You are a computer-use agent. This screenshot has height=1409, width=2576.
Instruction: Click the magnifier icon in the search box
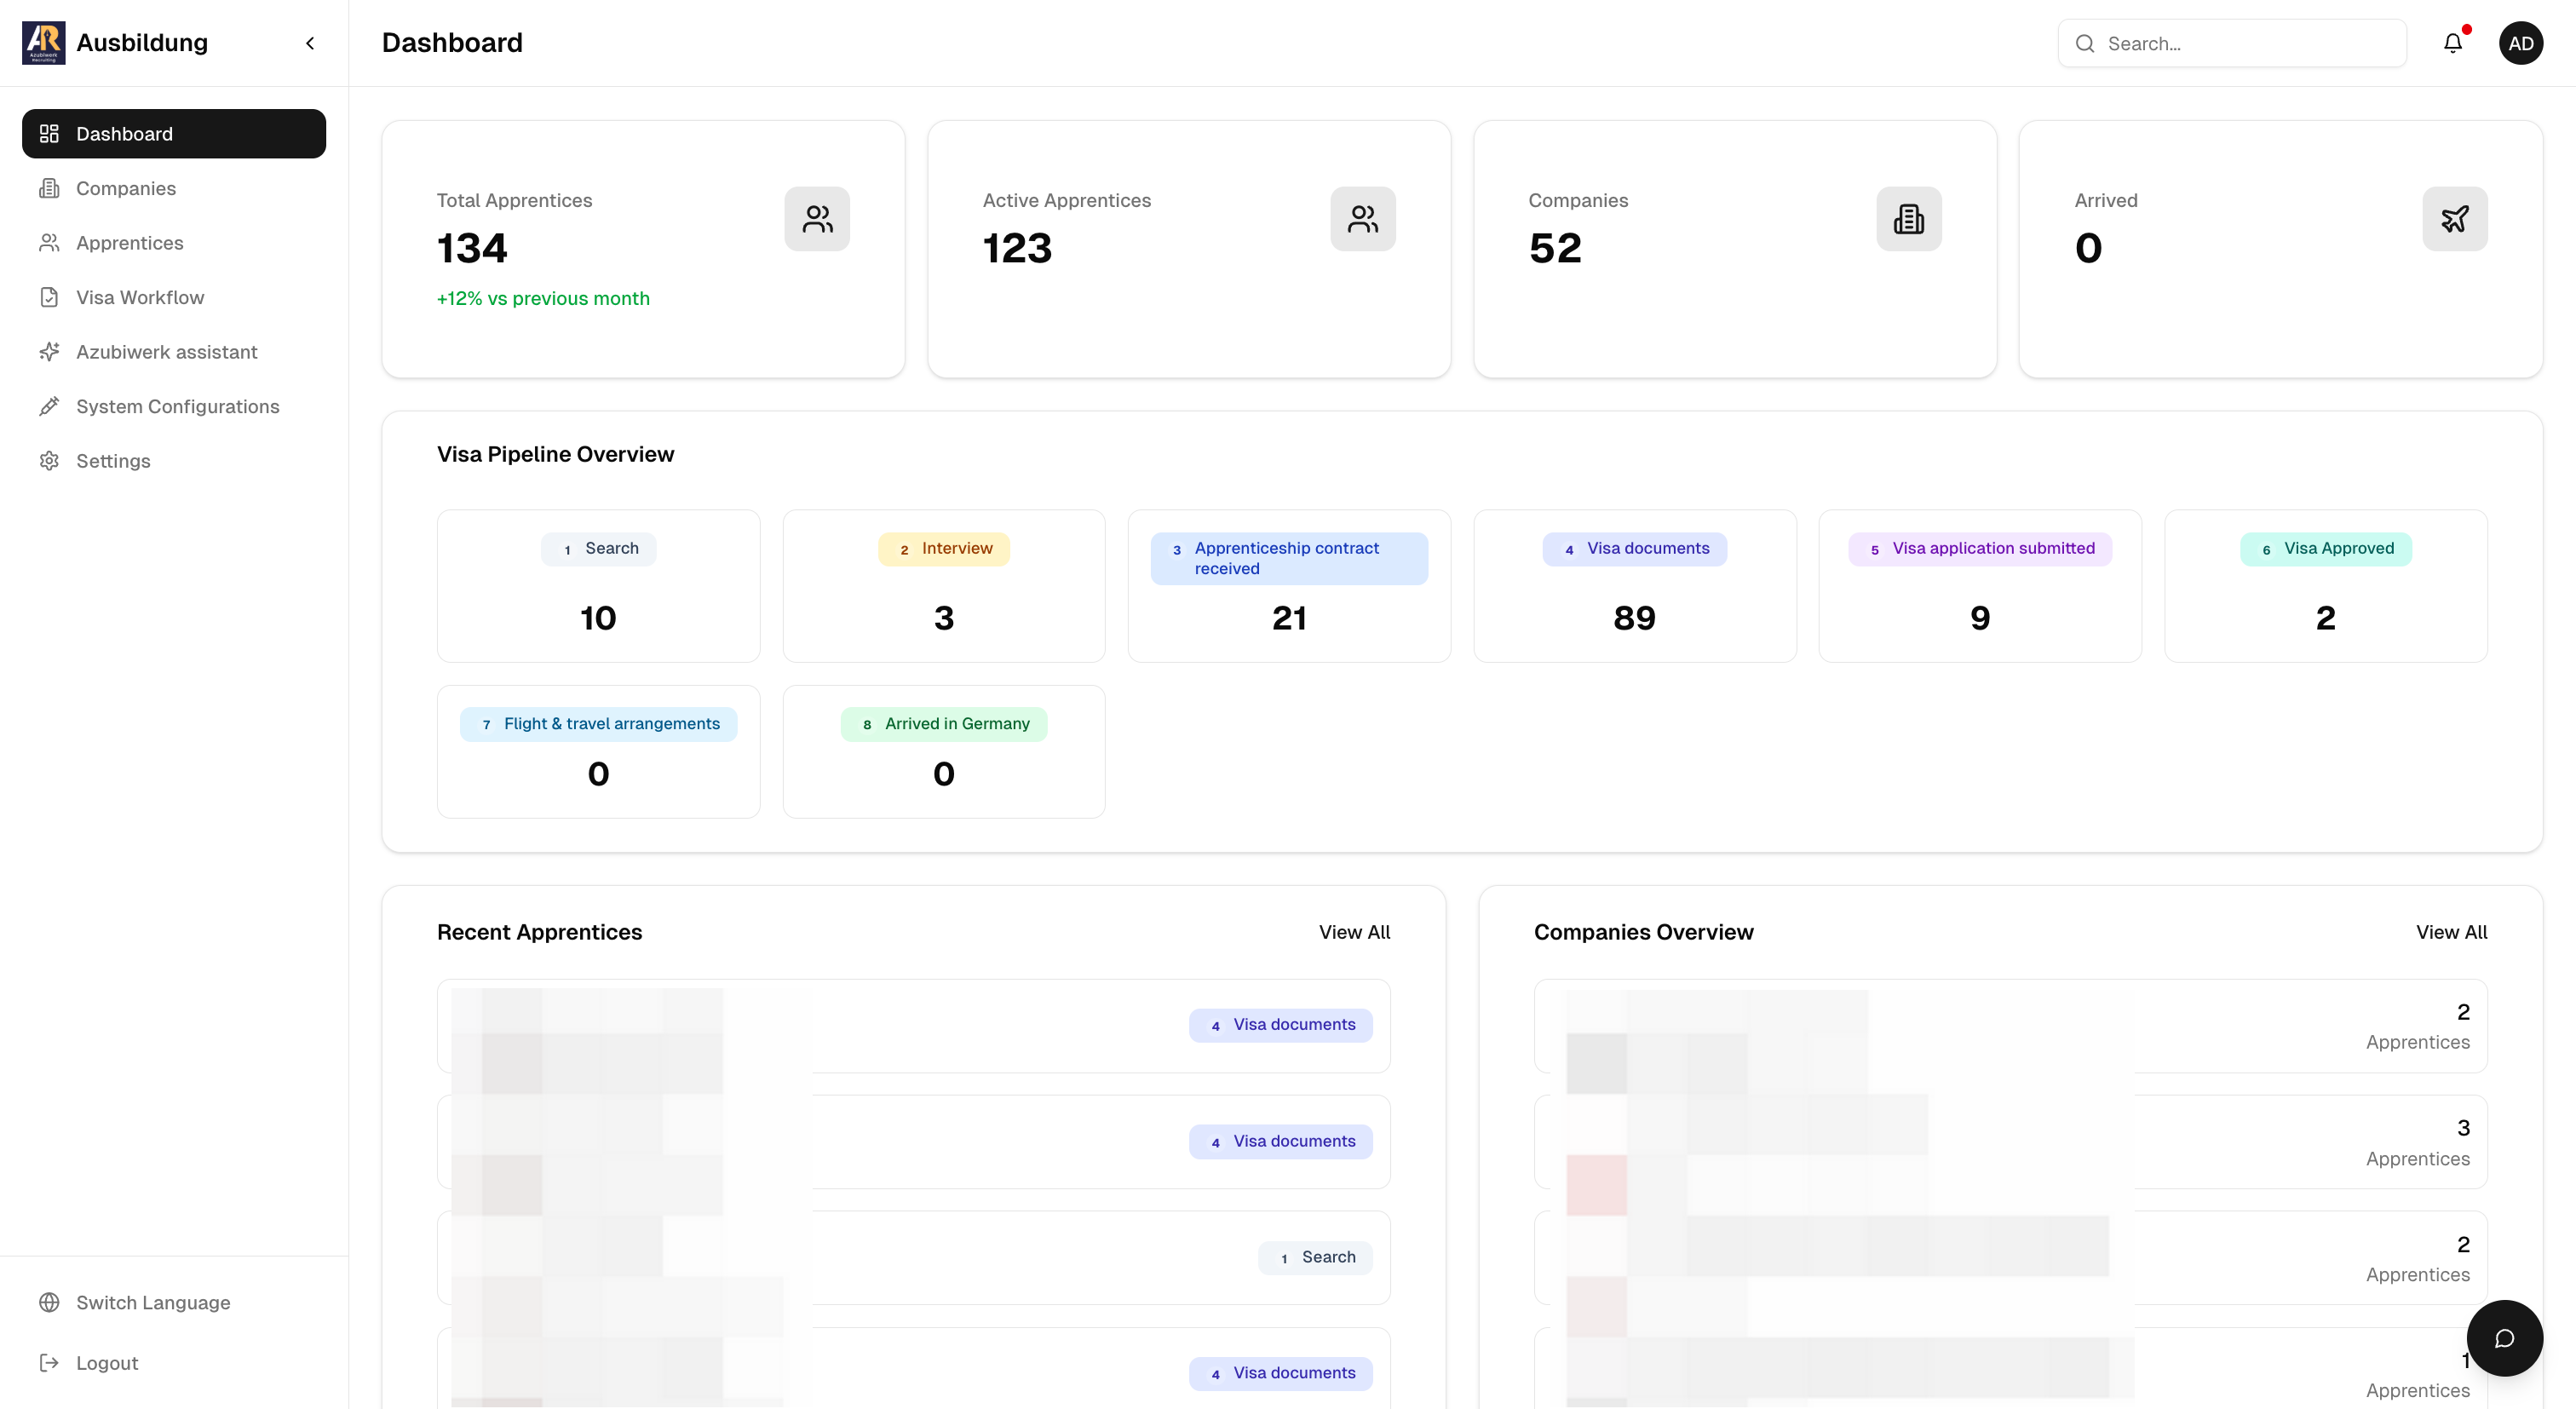[2085, 43]
